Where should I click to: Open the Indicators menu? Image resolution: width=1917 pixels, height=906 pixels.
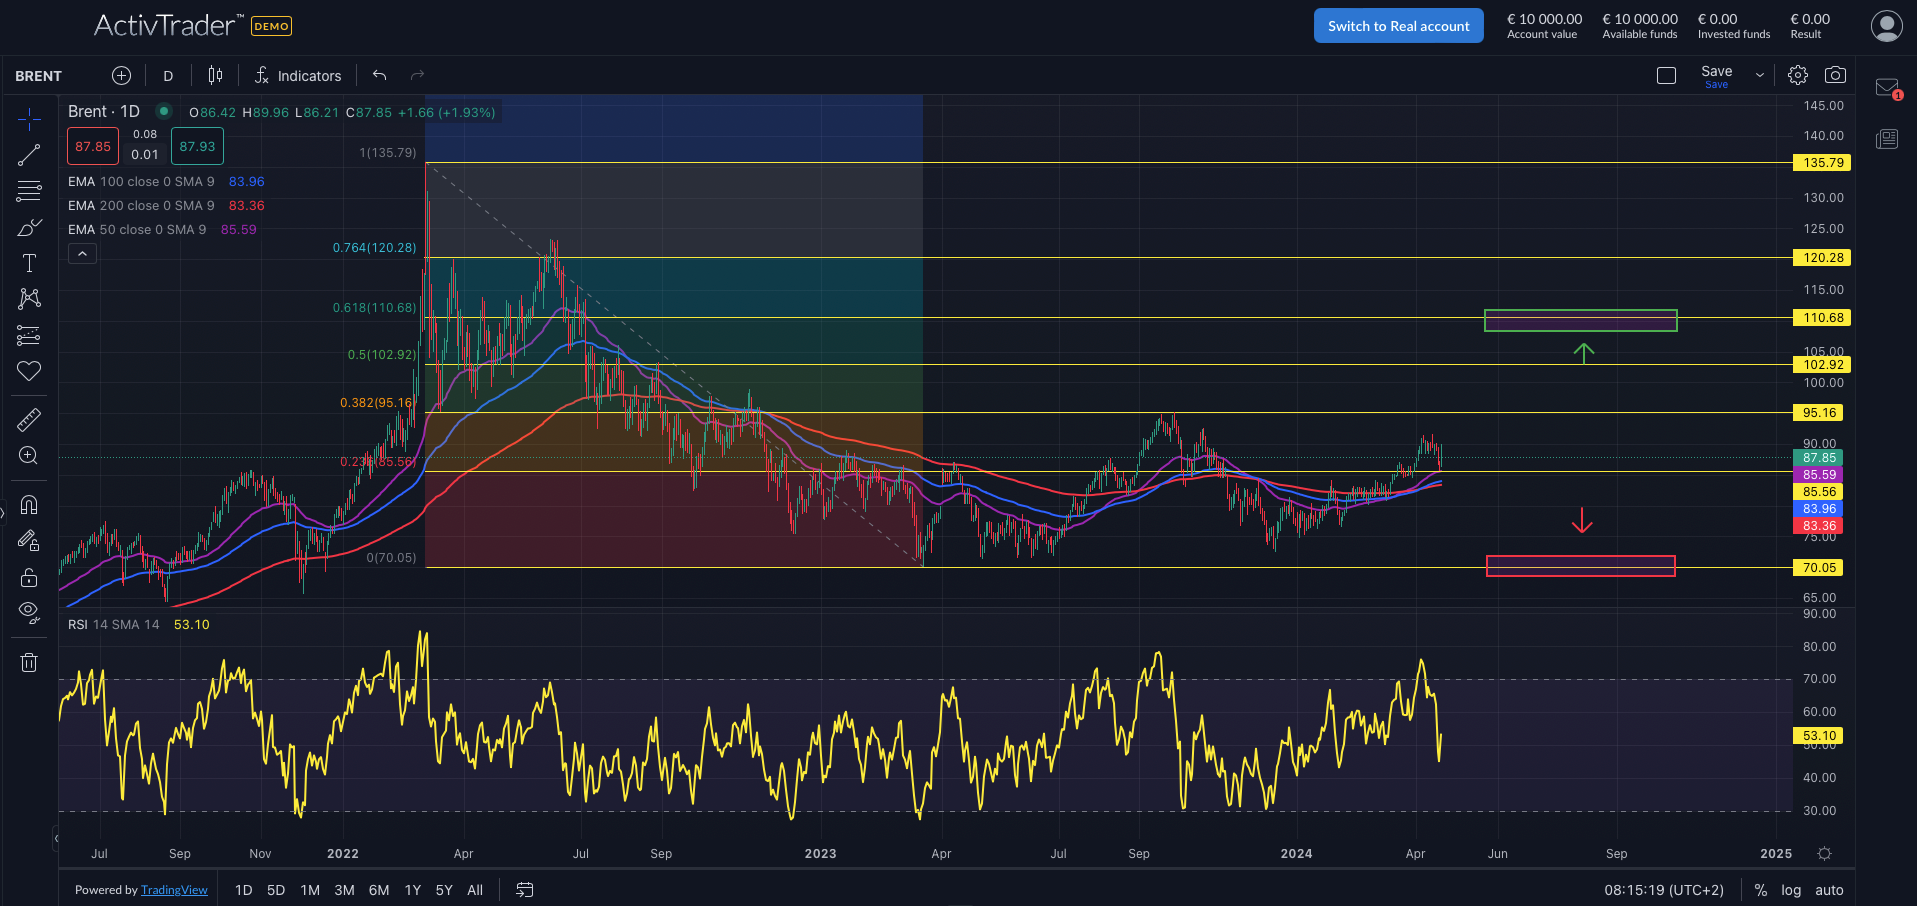(x=298, y=76)
